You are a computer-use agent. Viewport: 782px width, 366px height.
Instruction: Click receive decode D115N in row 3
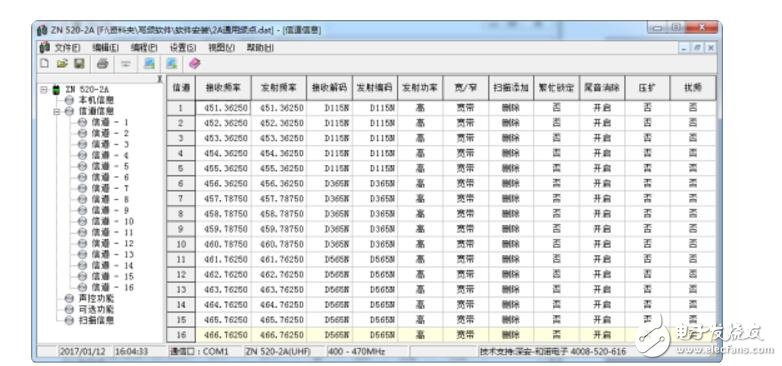[x=329, y=138]
